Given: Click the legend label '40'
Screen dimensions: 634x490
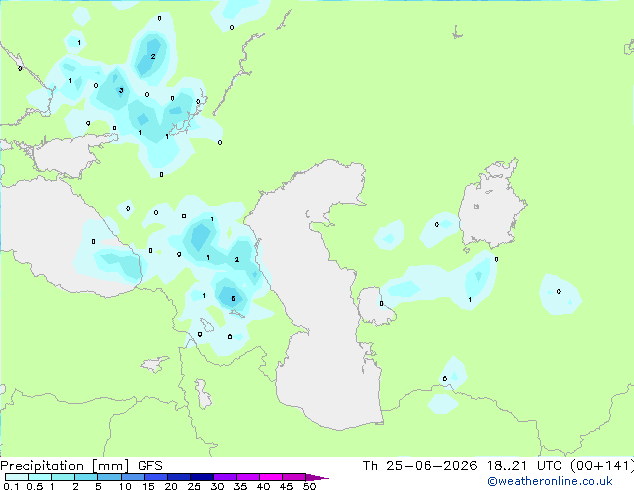Looking at the screenshot, I should point(263,486).
